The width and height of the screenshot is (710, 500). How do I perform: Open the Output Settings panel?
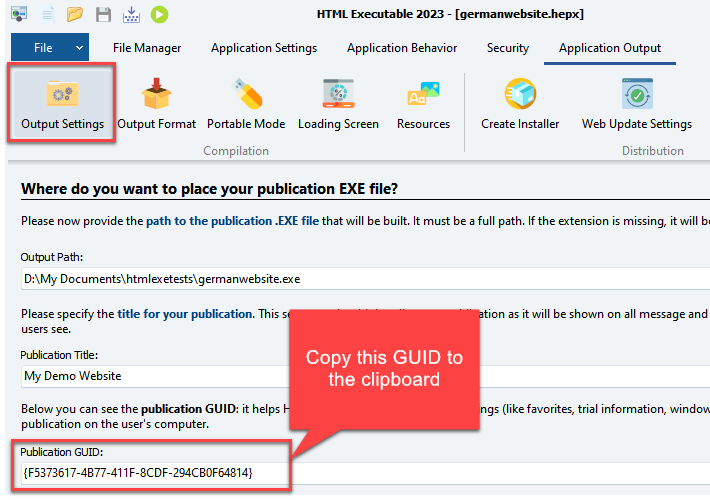[x=62, y=103]
